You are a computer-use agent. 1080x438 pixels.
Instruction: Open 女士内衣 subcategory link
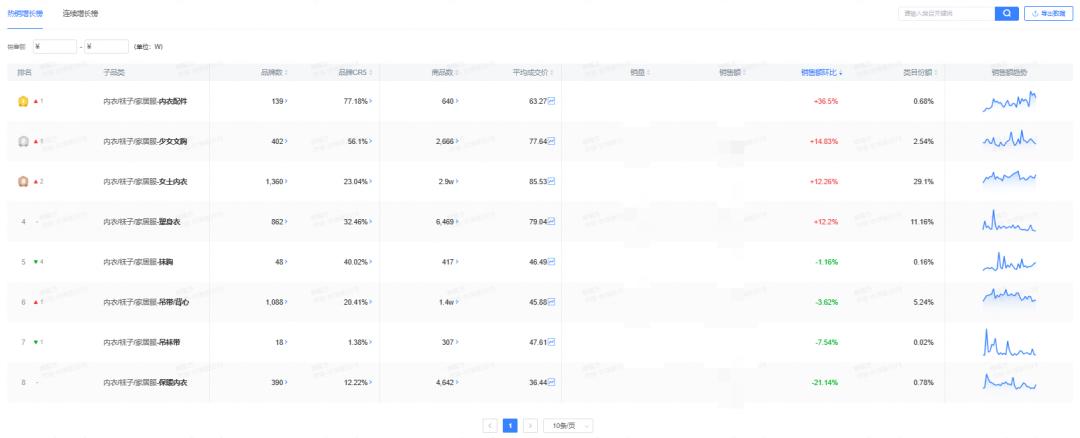(x=173, y=182)
